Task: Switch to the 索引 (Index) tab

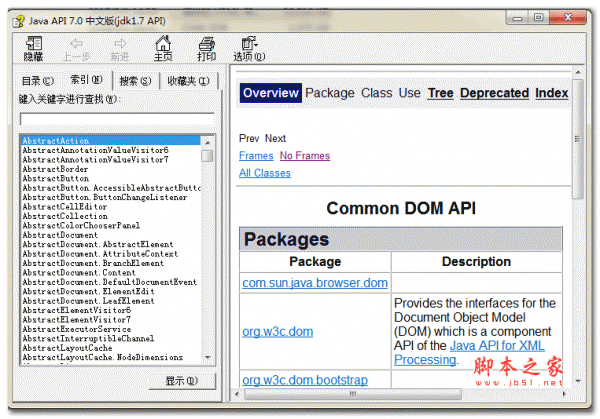Action: pos(86,80)
